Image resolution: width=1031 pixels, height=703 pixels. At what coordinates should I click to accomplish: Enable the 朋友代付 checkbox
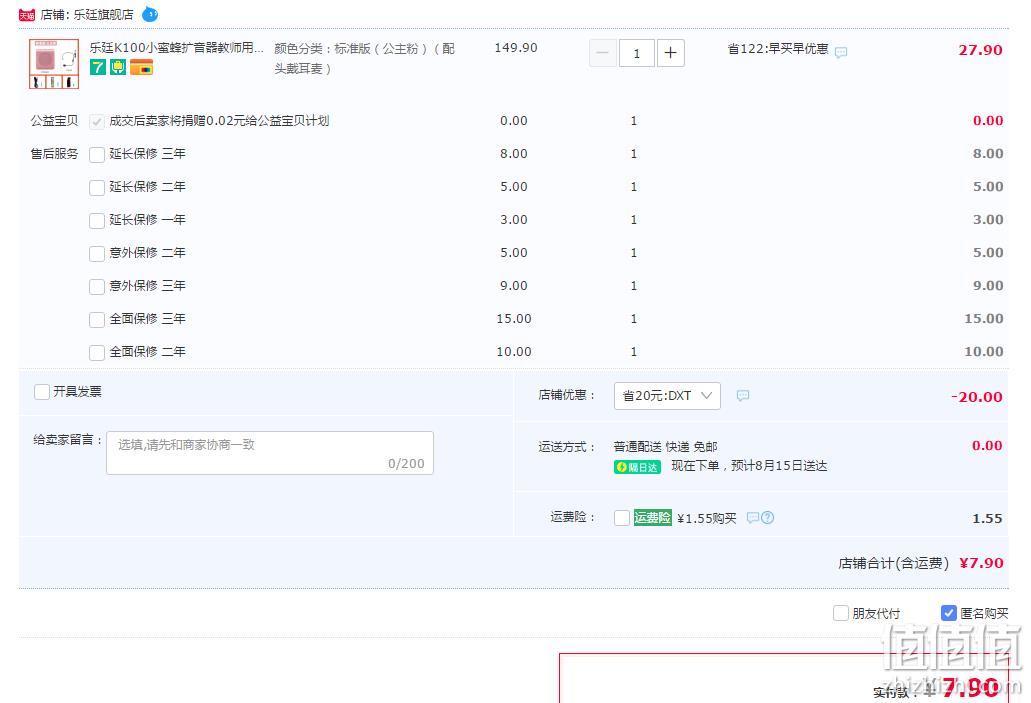[841, 614]
